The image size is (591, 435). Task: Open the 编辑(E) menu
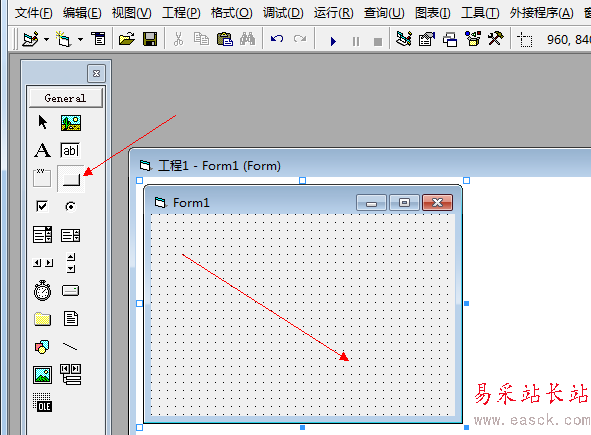point(82,13)
